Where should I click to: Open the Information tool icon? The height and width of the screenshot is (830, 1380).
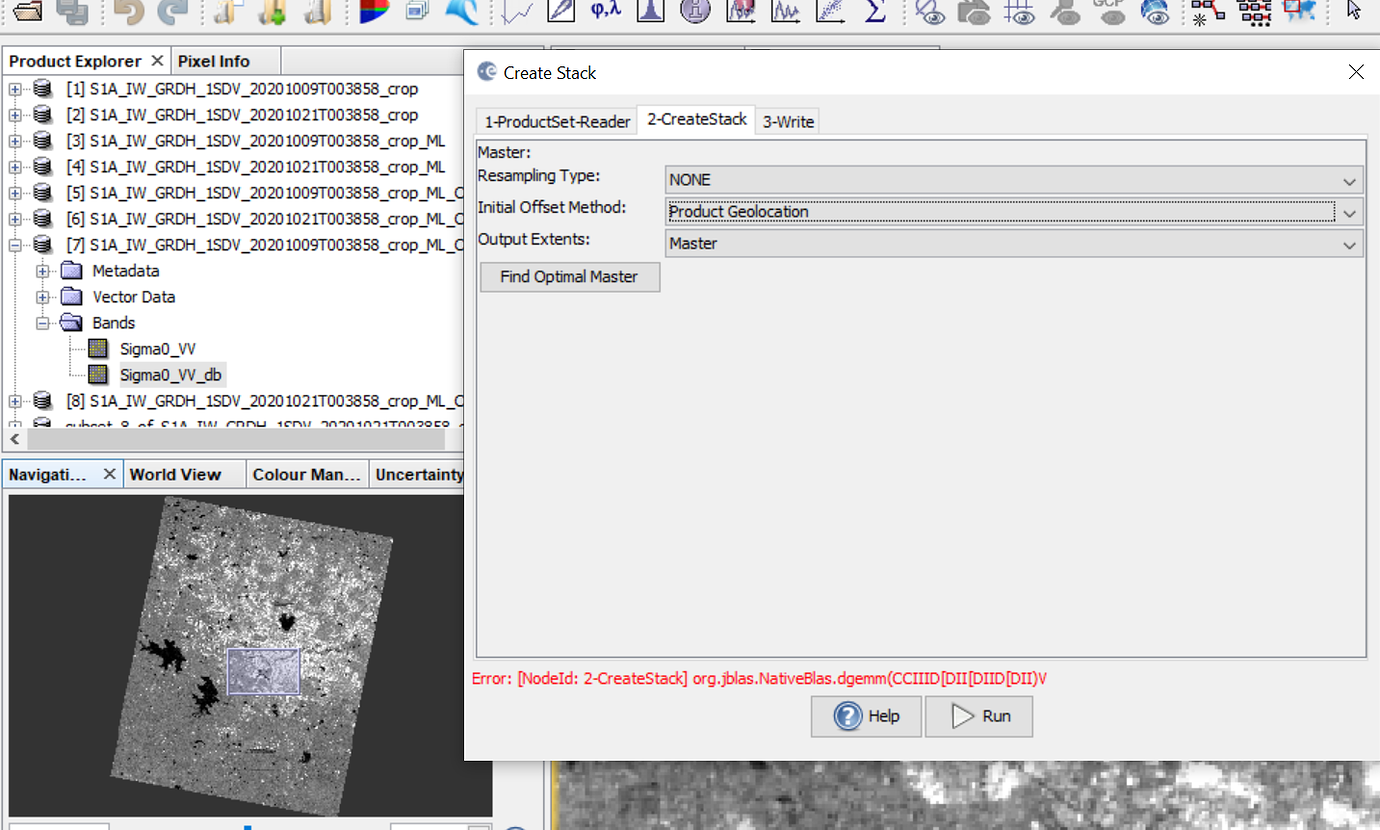point(695,10)
